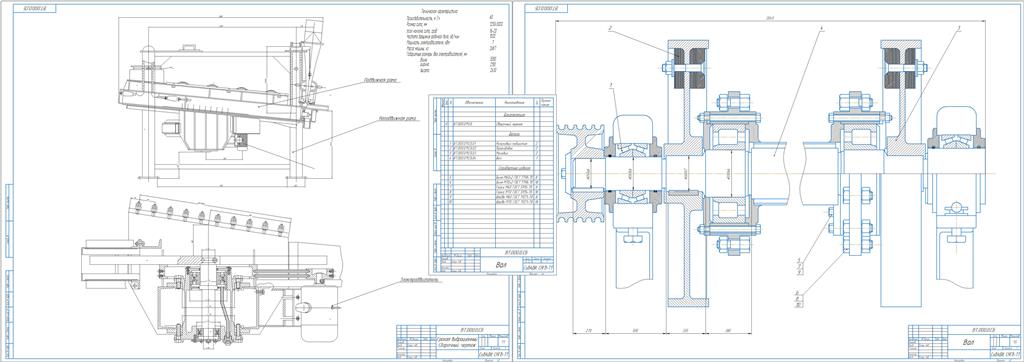Click callout number 4 above the shaft
The height and width of the screenshot is (362, 1024).
(822, 28)
